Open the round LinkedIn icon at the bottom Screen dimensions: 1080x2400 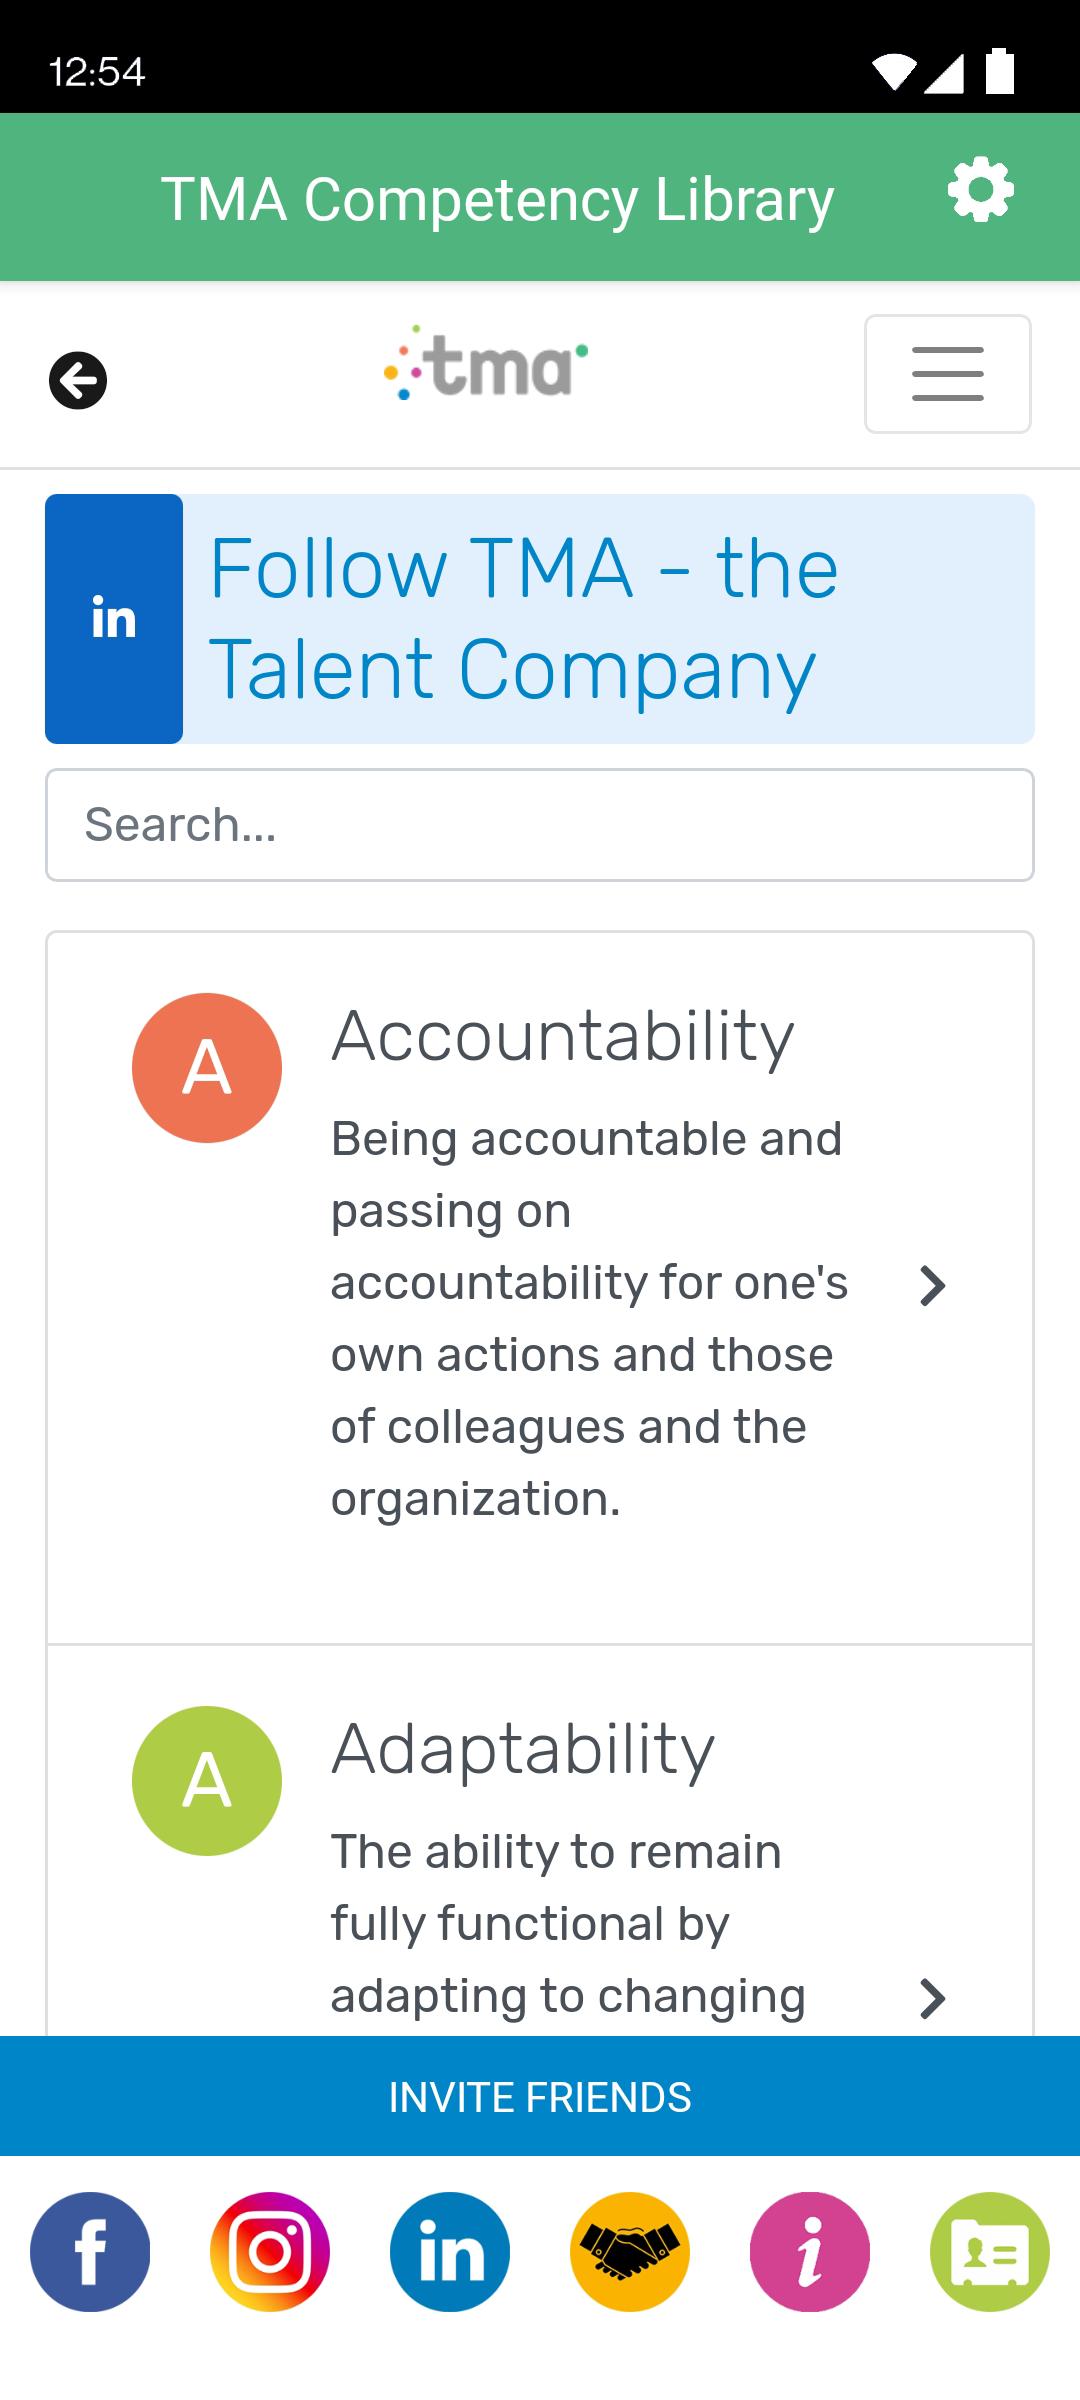[x=450, y=2252]
